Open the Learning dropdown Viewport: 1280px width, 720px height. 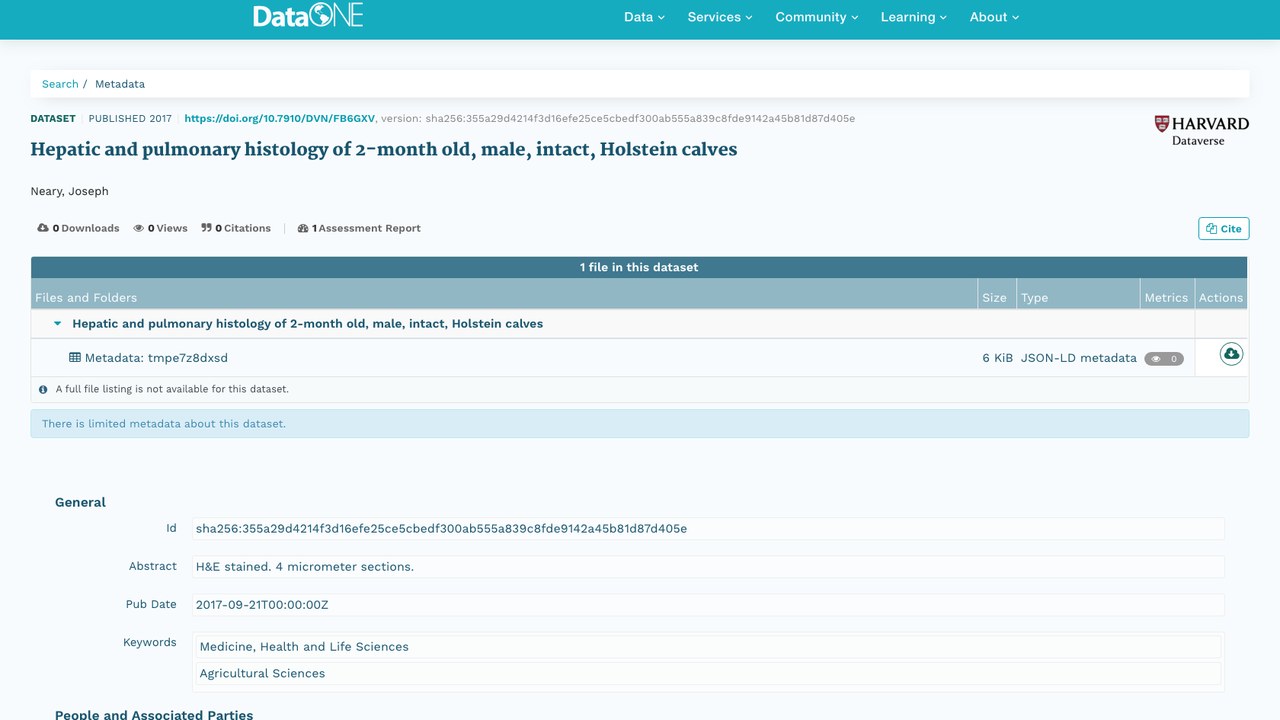(x=914, y=17)
